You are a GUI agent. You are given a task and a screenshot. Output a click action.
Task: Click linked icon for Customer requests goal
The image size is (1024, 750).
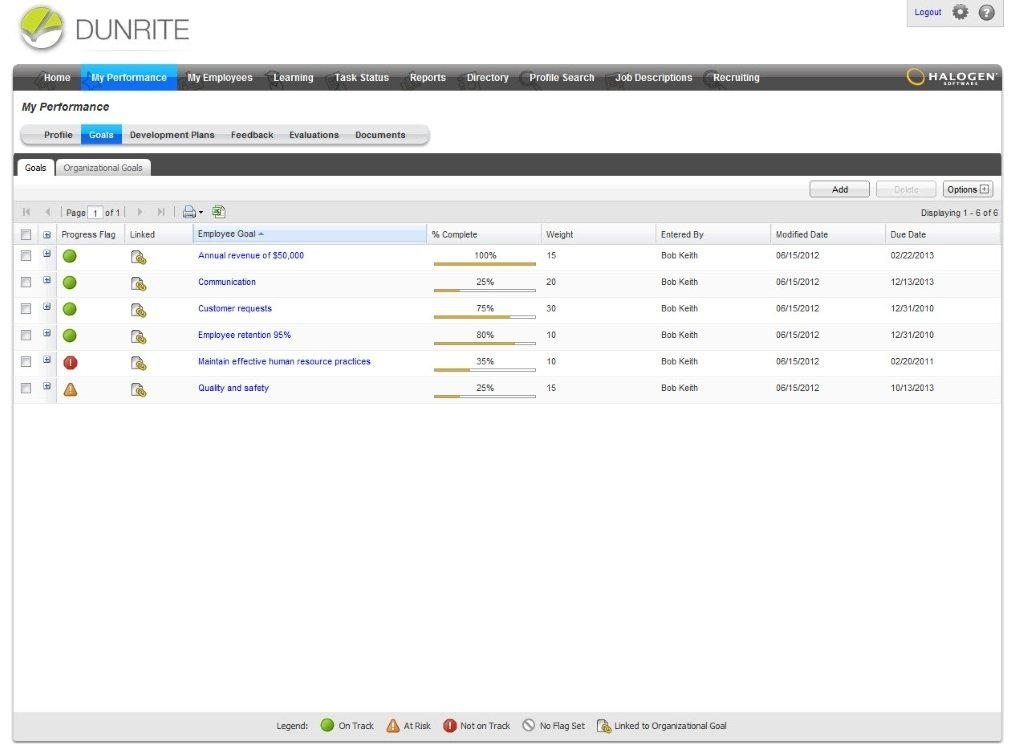pos(138,310)
